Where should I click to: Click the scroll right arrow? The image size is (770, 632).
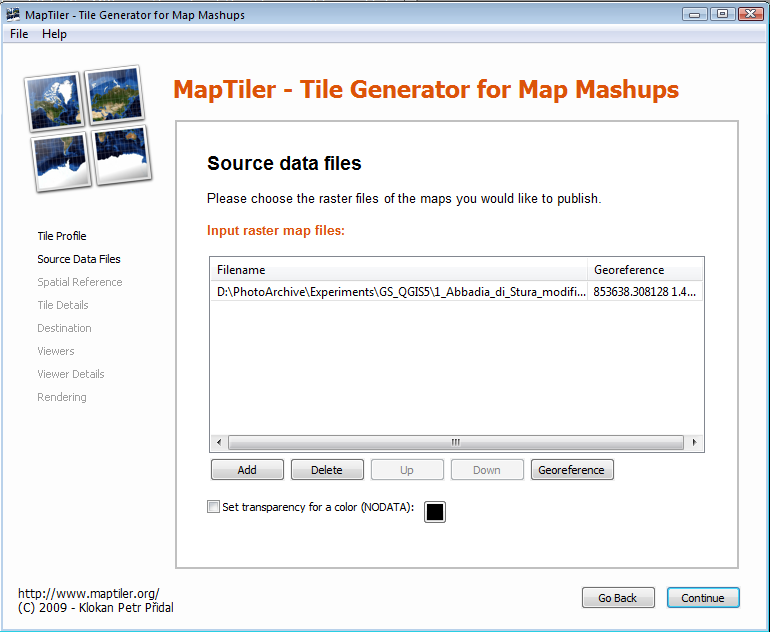tap(694, 442)
